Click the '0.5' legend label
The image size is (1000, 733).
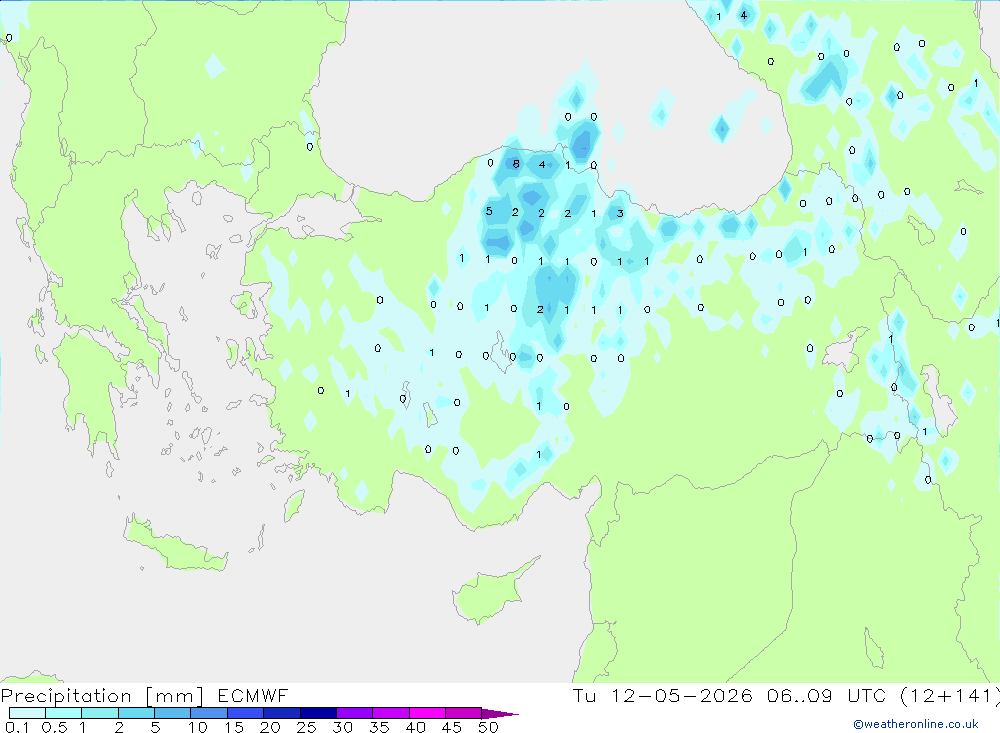click(x=54, y=727)
